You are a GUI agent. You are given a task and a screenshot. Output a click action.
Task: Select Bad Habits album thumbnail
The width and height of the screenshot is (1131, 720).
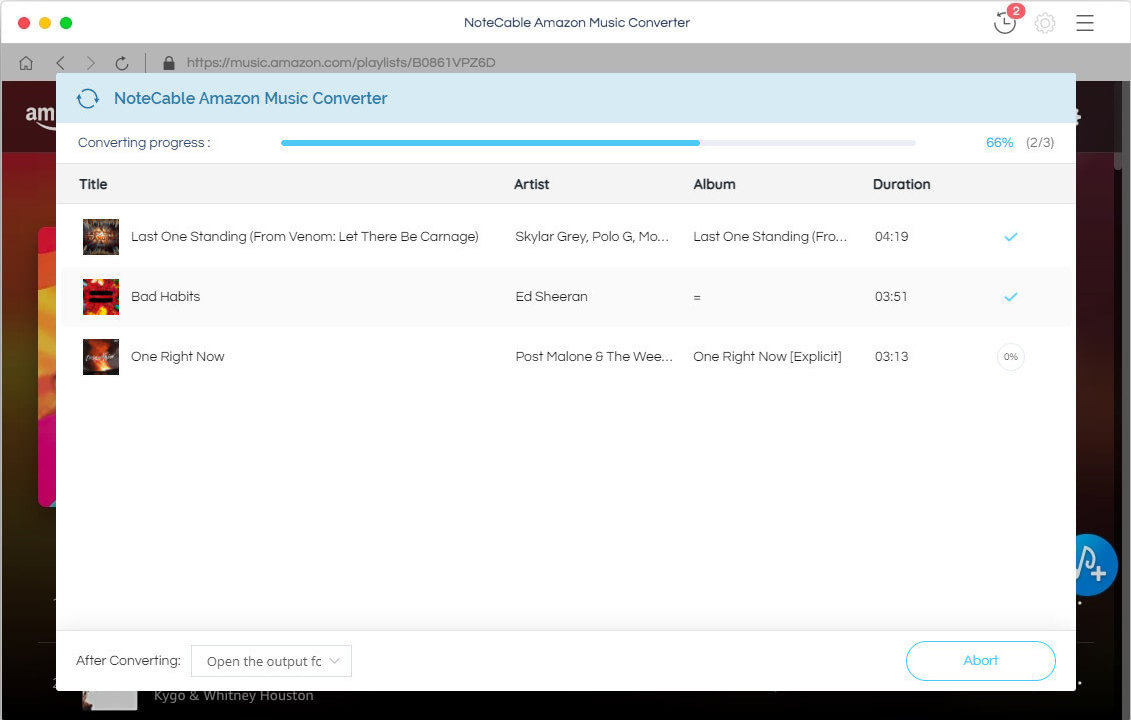coord(101,297)
